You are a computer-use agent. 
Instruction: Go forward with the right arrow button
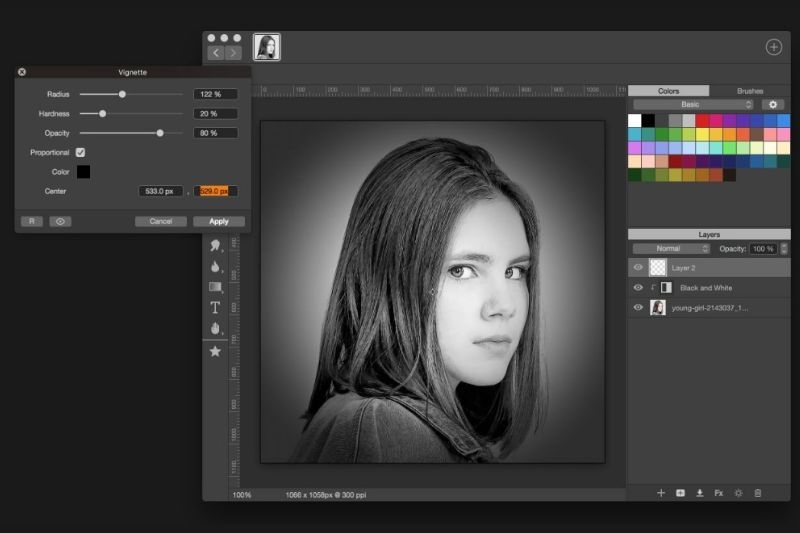233,53
